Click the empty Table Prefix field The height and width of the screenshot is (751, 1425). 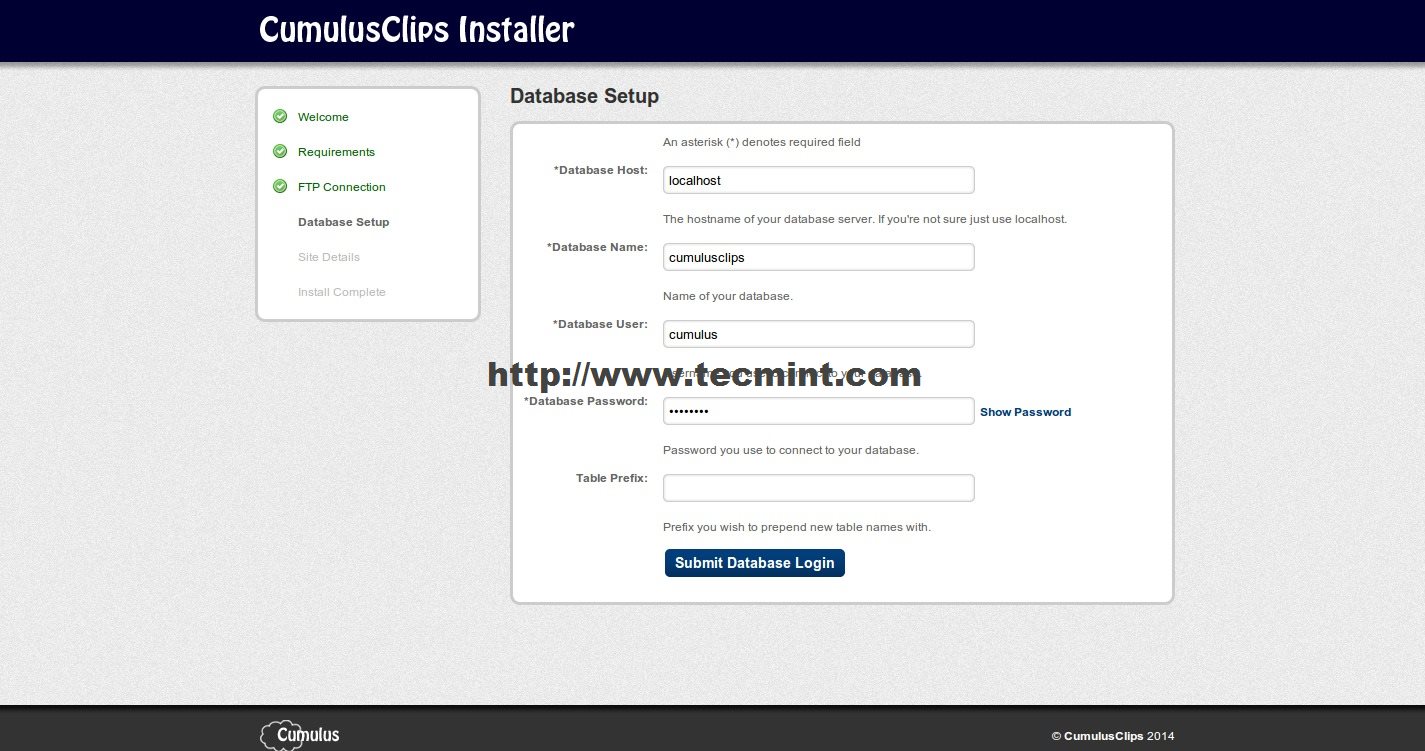(x=818, y=488)
